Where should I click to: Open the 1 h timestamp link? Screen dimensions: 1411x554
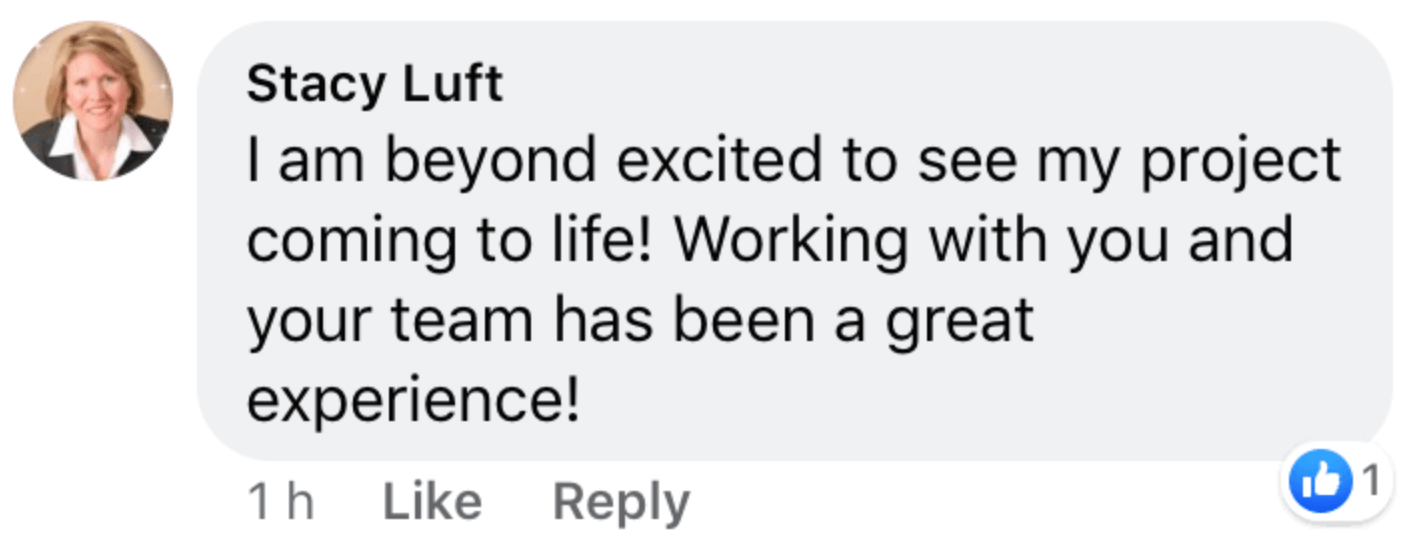tap(280, 502)
